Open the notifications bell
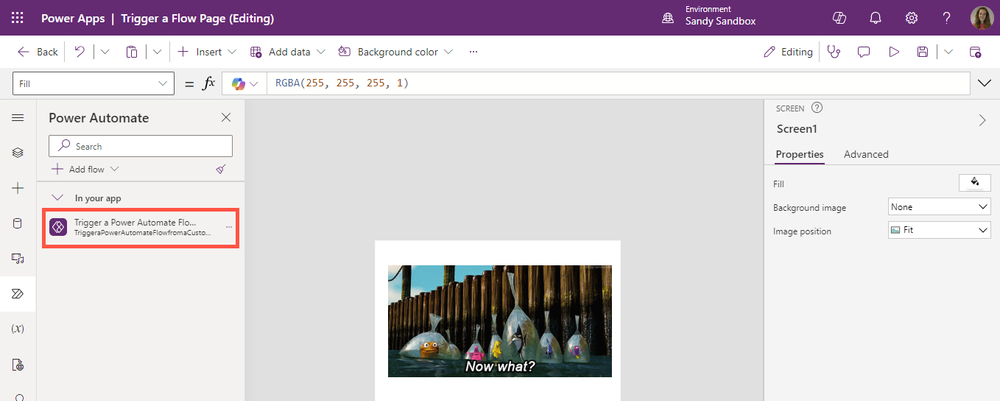Screen dimensions: 1000x401 tap(875, 18)
